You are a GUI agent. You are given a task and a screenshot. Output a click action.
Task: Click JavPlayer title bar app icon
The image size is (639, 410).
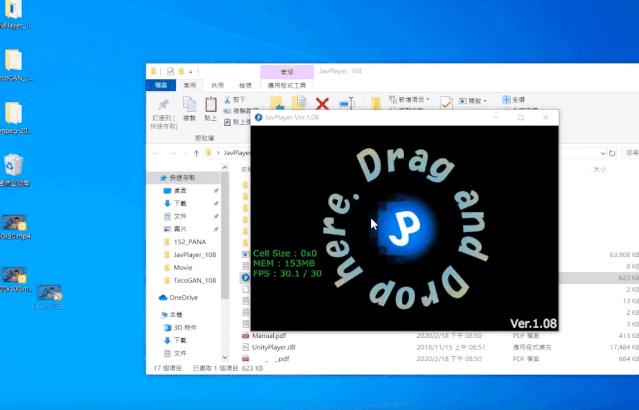coord(258,117)
